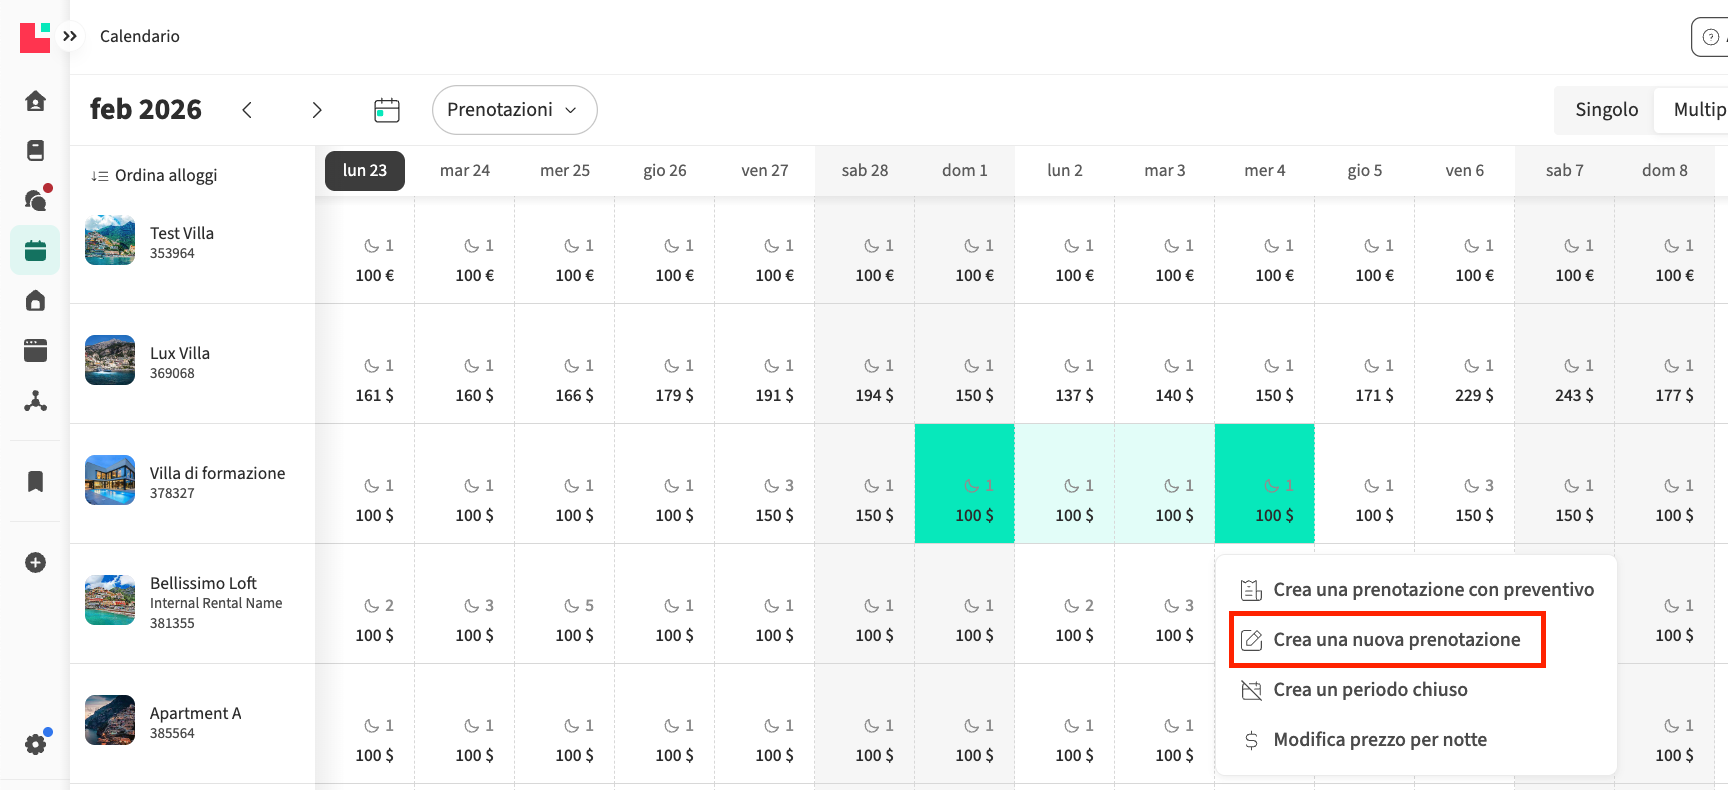Screen dimensions: 1728x790
Task: Click the calendar icon in sidebar
Action: 35,251
